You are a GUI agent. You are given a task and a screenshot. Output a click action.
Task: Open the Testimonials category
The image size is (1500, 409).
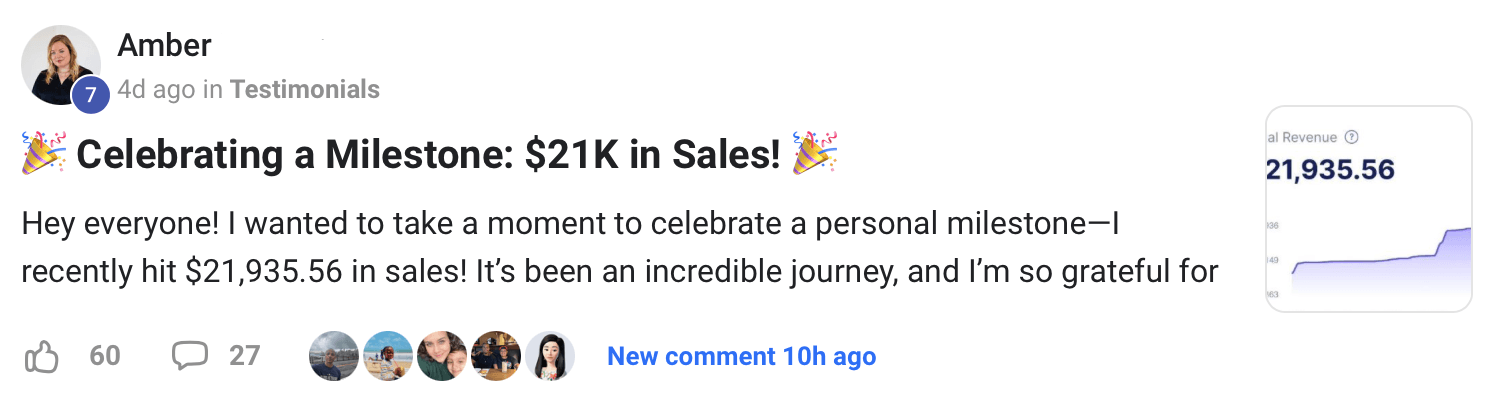pos(304,90)
